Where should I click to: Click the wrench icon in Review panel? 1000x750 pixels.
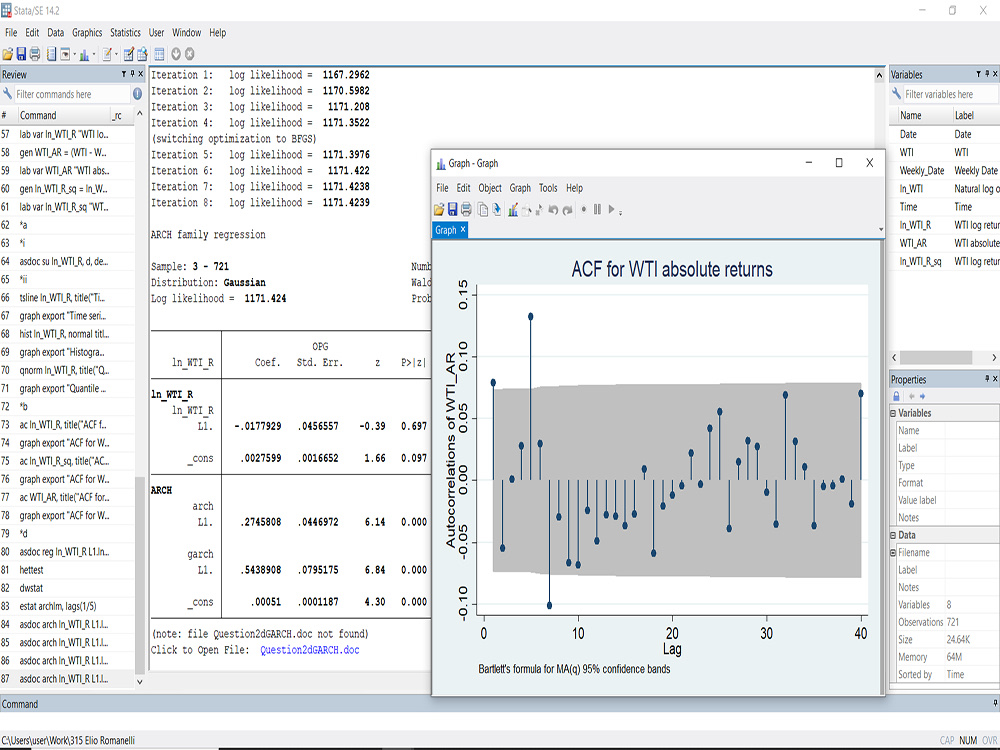point(7,94)
